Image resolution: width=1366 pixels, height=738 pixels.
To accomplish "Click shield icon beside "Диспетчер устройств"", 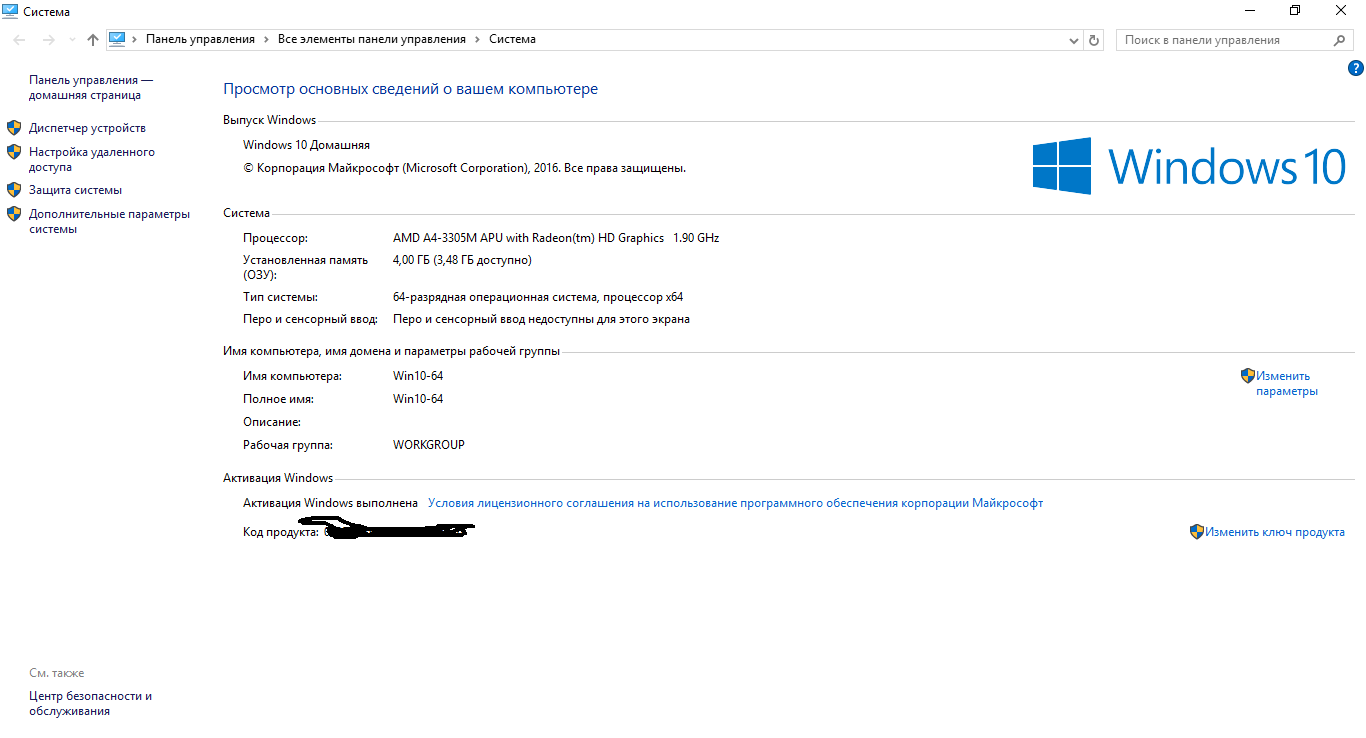I will tap(14, 128).
